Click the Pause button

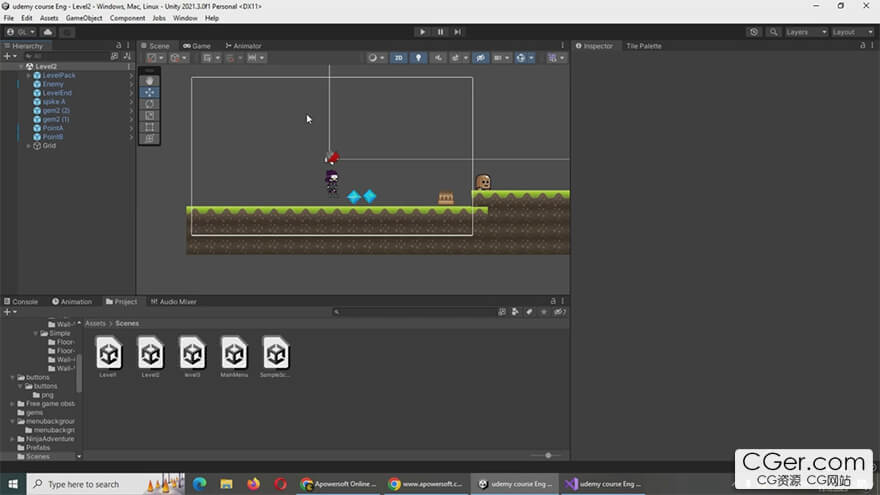(440, 32)
